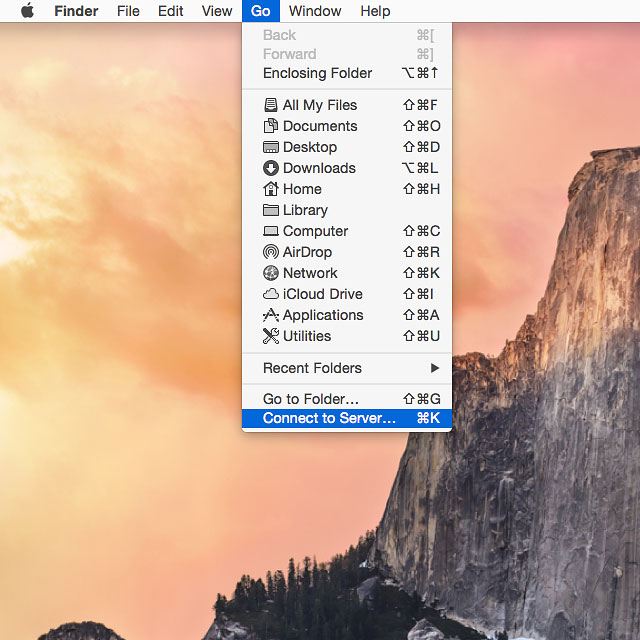
Task: Click the Computer laptop icon
Action: [x=271, y=231]
